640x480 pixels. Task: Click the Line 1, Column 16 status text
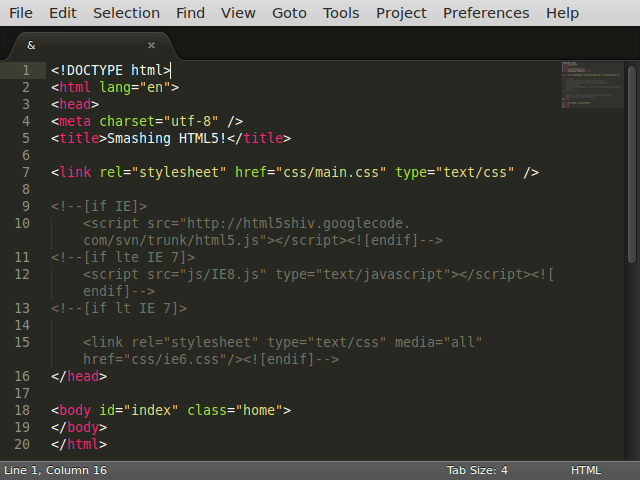55,470
